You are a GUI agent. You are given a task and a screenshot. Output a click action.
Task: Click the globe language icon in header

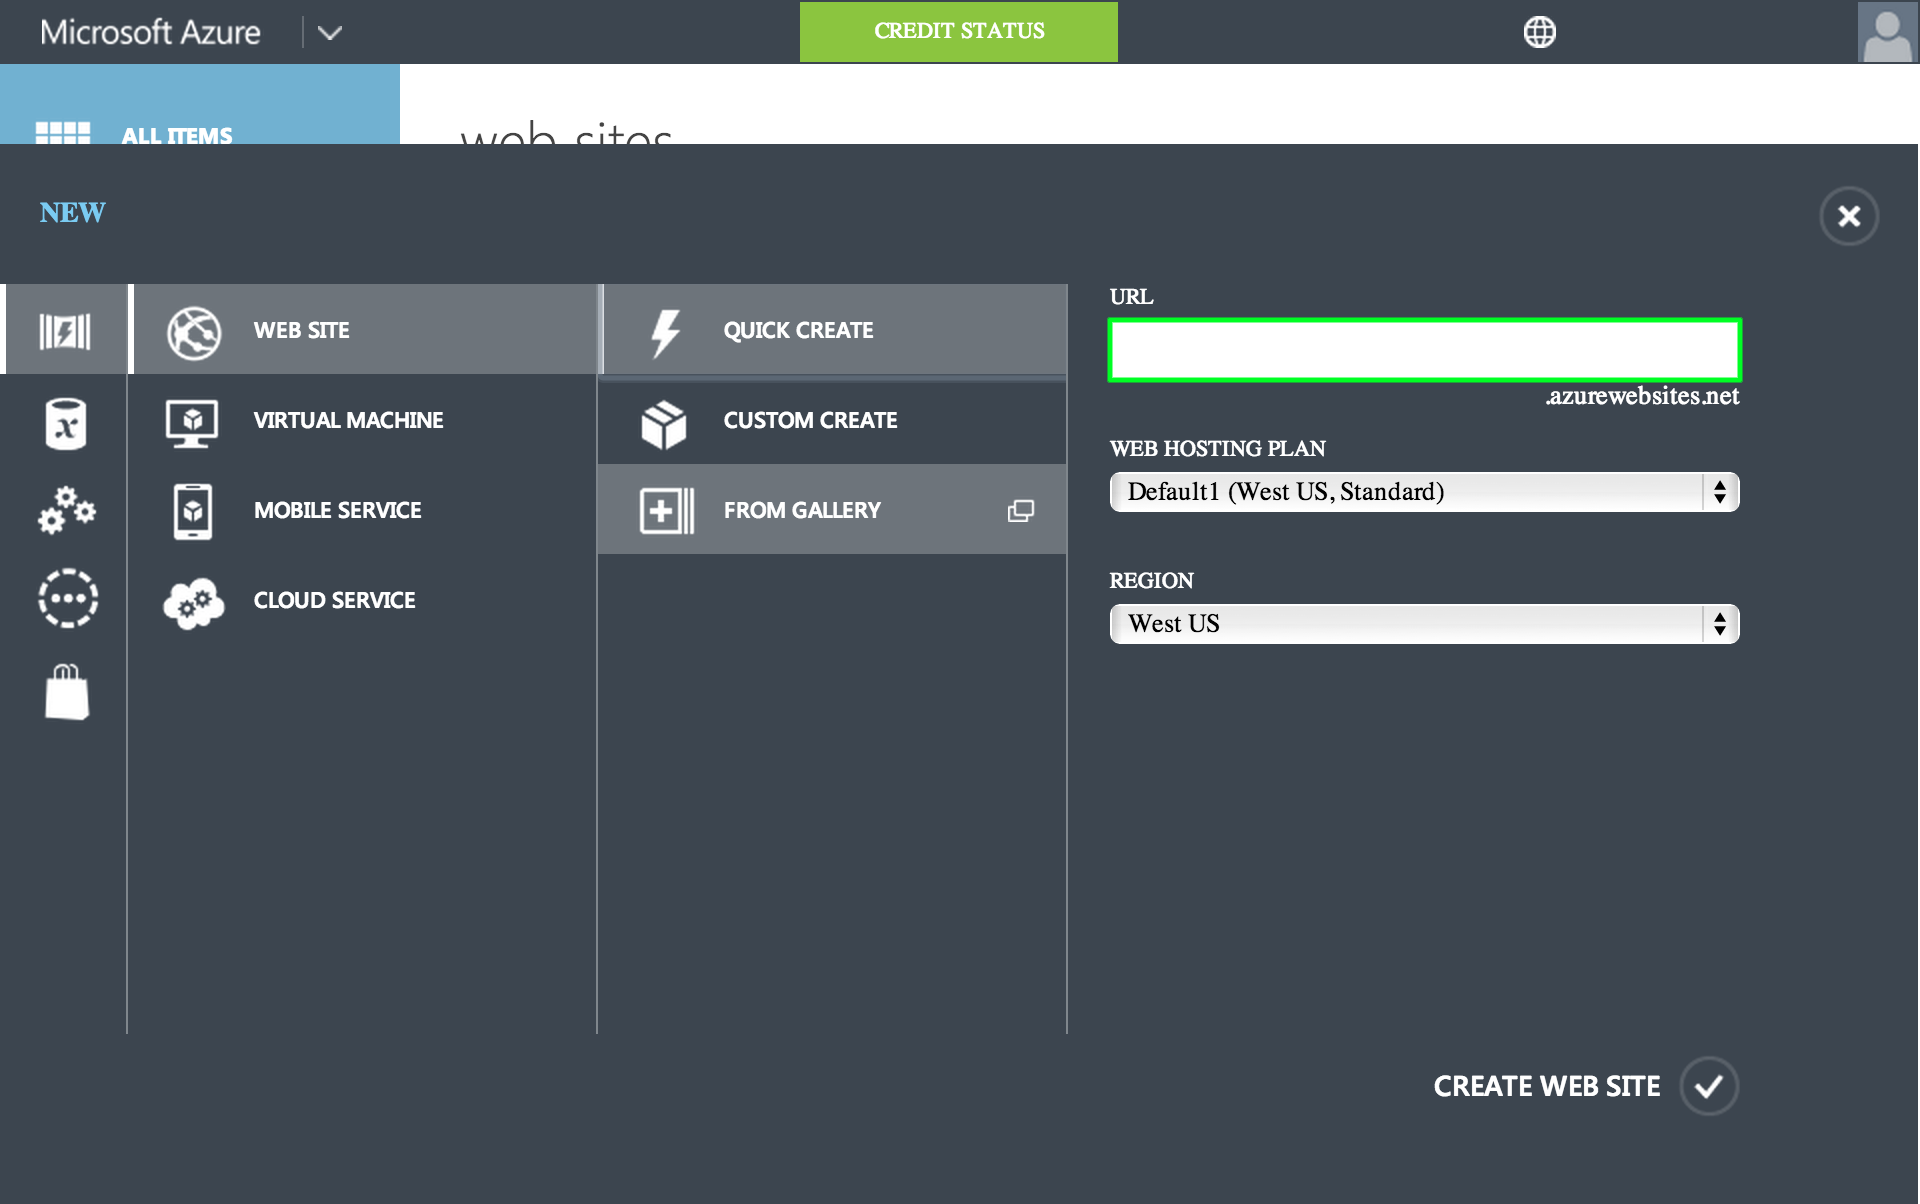[x=1539, y=32]
